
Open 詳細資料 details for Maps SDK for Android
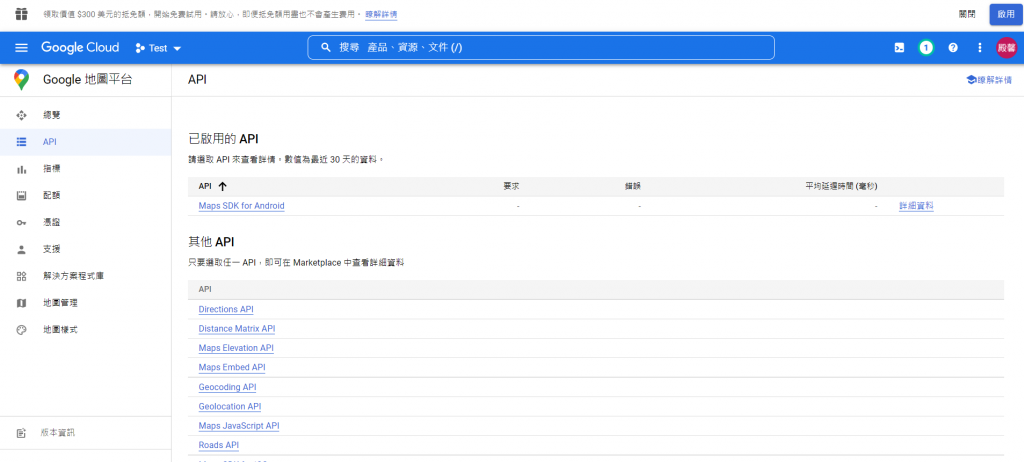point(916,206)
